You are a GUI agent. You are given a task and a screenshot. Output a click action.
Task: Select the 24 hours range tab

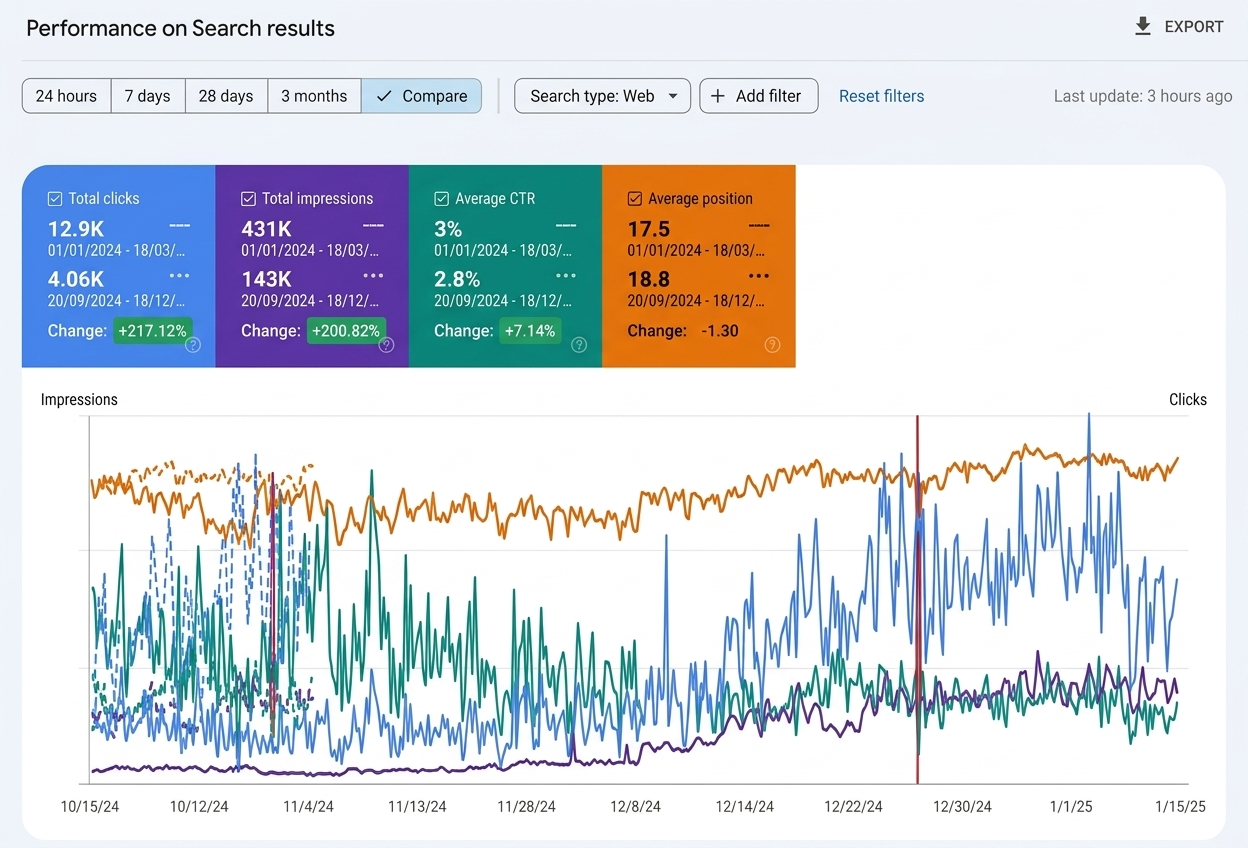pos(66,96)
